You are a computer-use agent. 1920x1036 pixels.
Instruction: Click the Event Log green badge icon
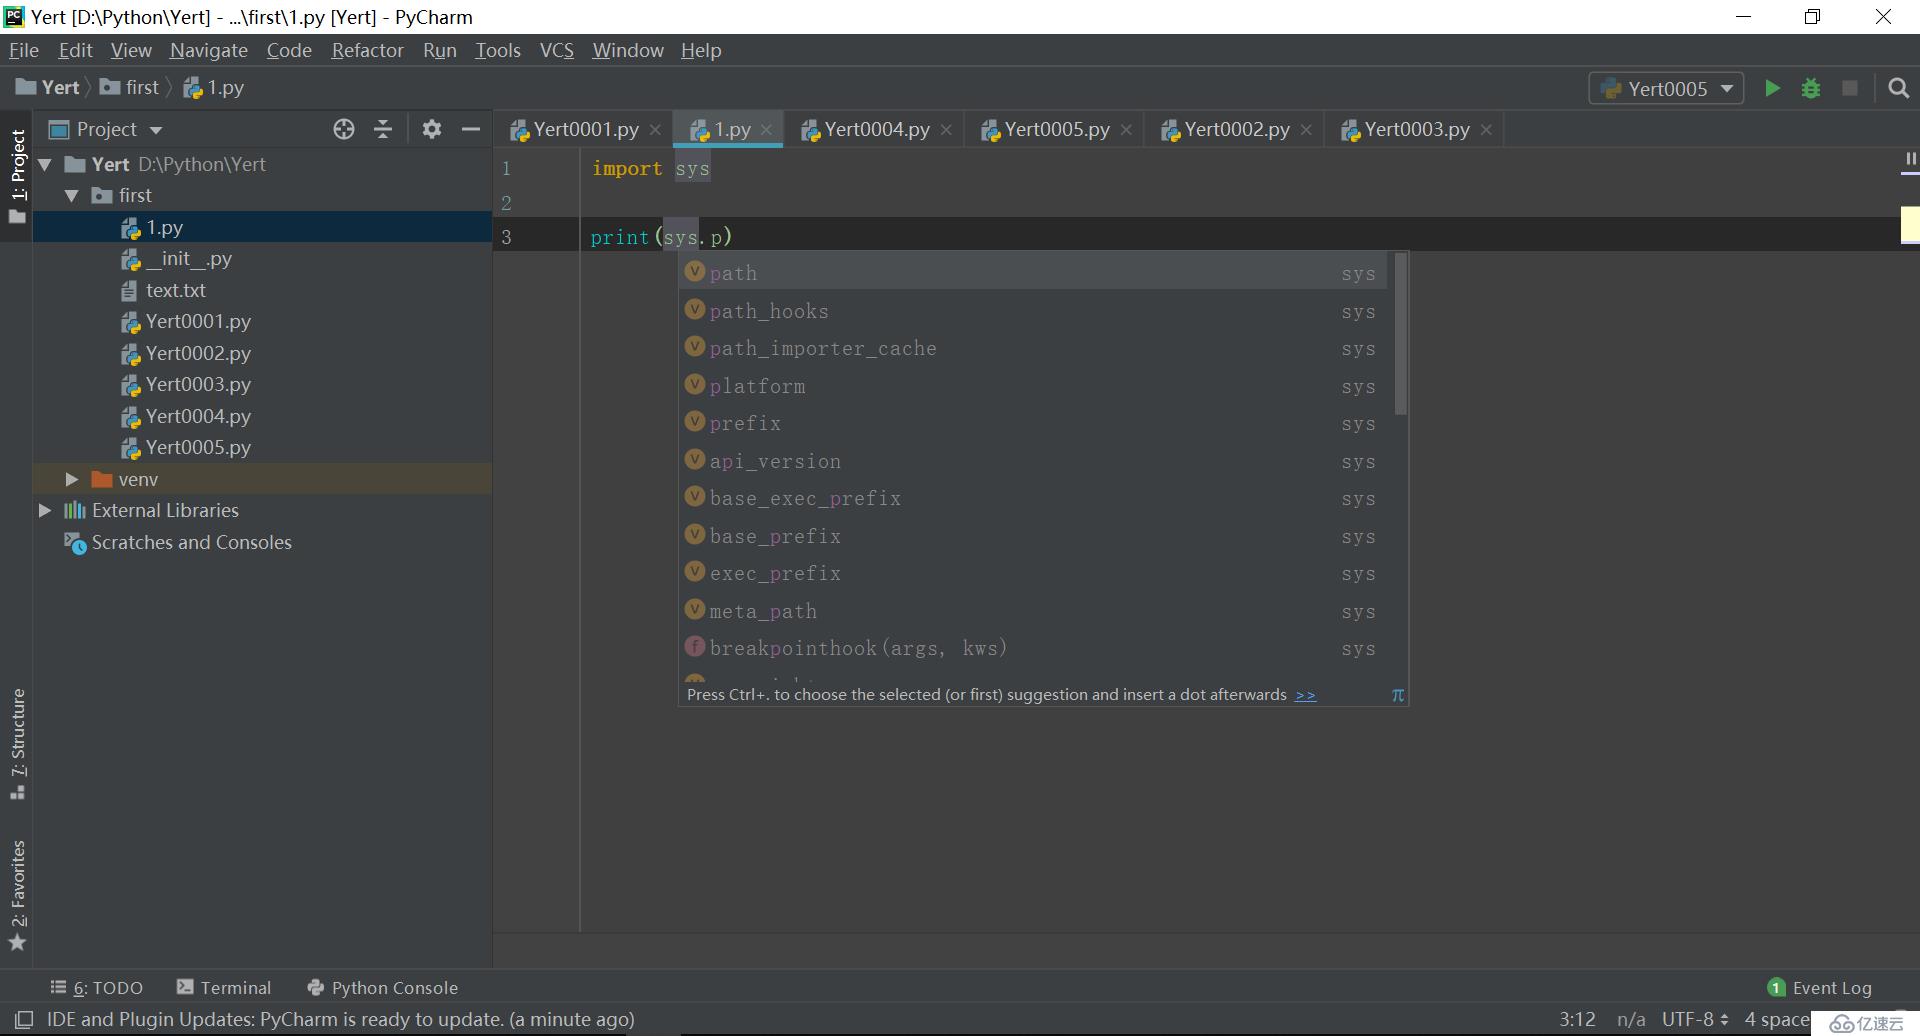pyautogui.click(x=1777, y=988)
